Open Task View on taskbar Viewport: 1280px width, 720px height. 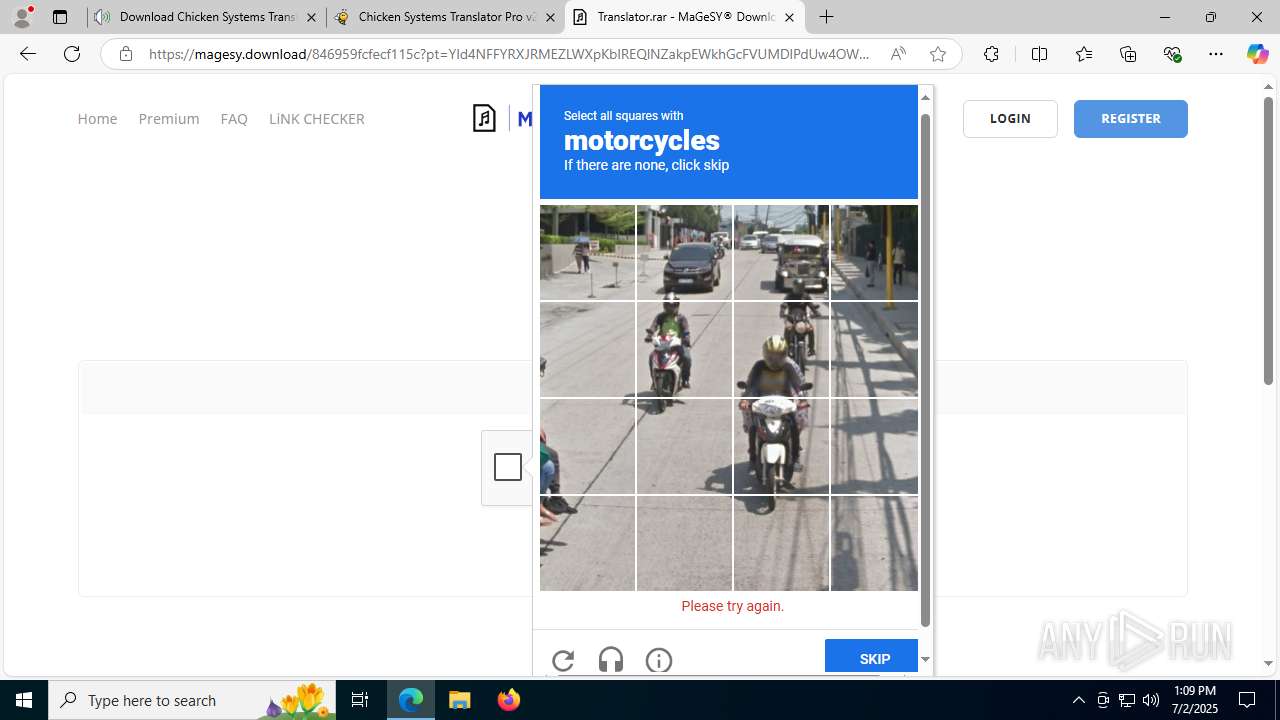pos(360,700)
